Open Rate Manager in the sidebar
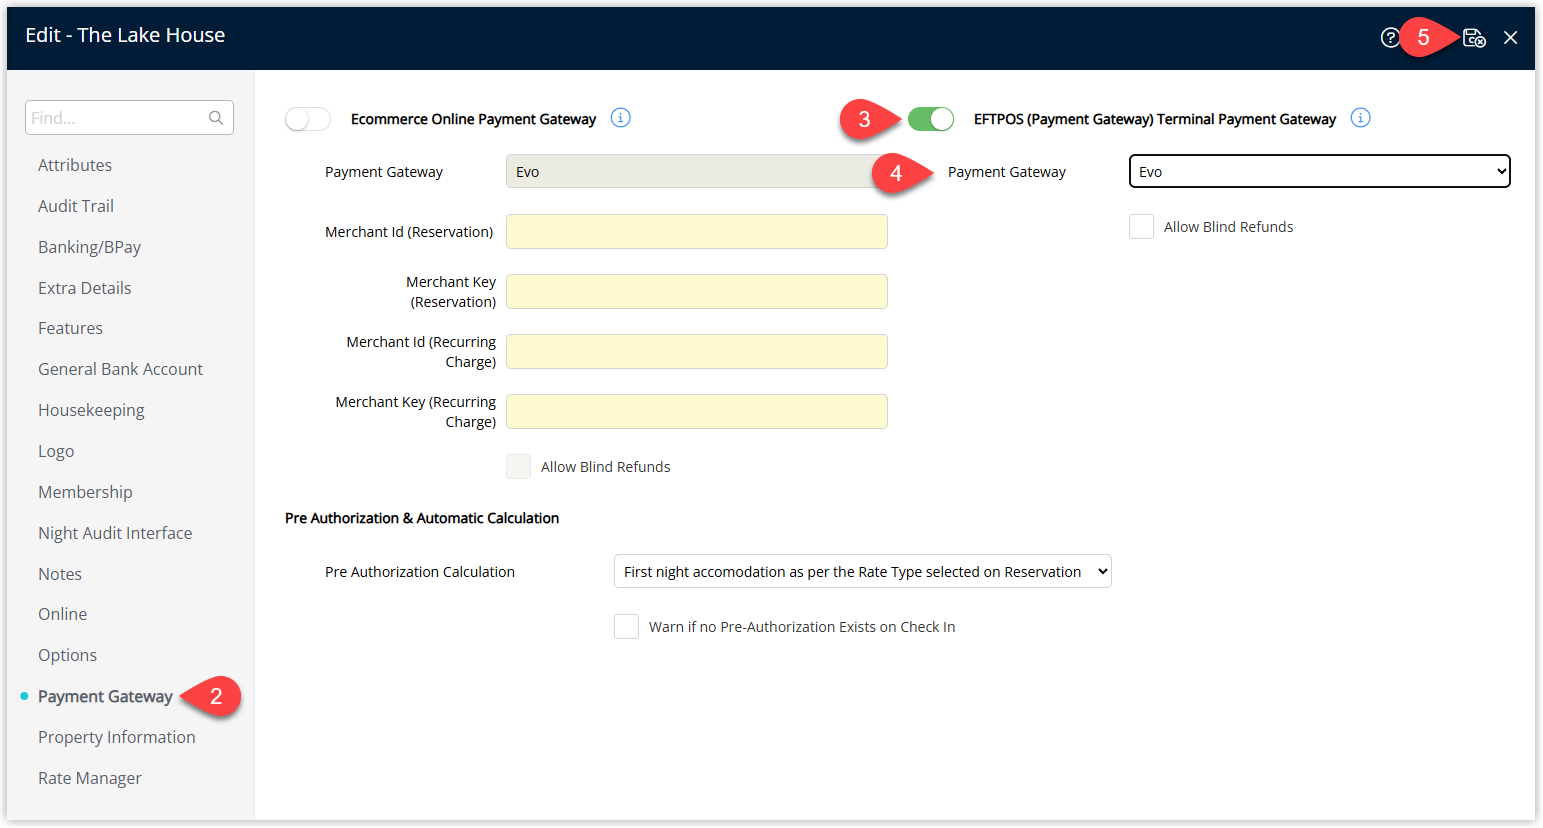 pos(90,778)
